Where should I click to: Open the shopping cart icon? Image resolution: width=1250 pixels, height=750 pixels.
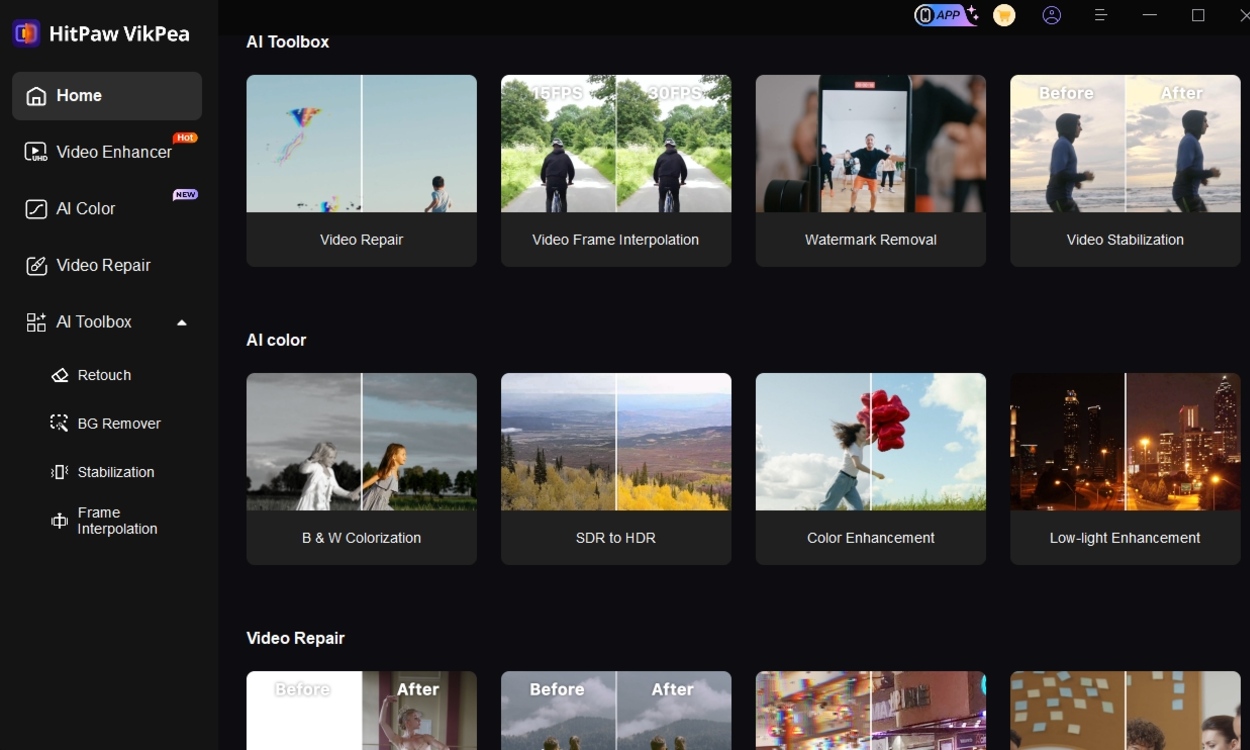click(1004, 15)
